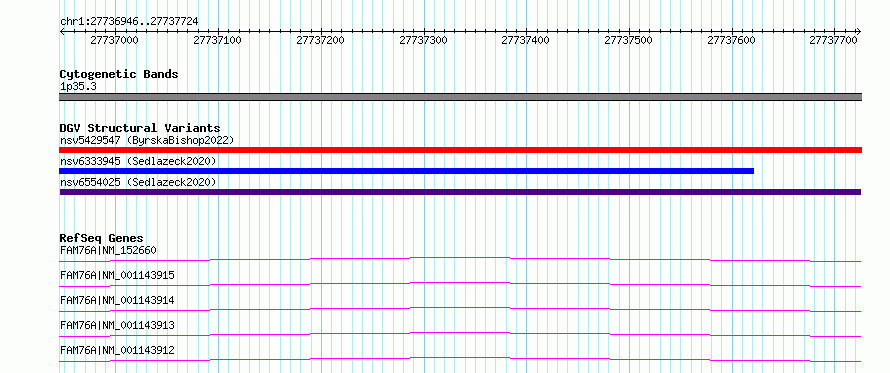
Task: Select the blue nsv6333945 variant bar
Action: point(406,171)
